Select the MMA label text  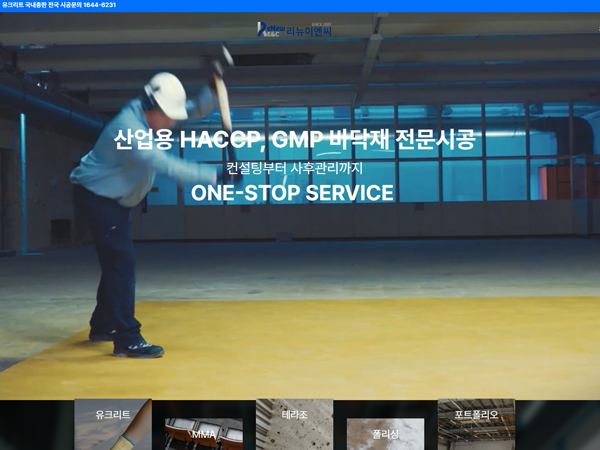[204, 435]
